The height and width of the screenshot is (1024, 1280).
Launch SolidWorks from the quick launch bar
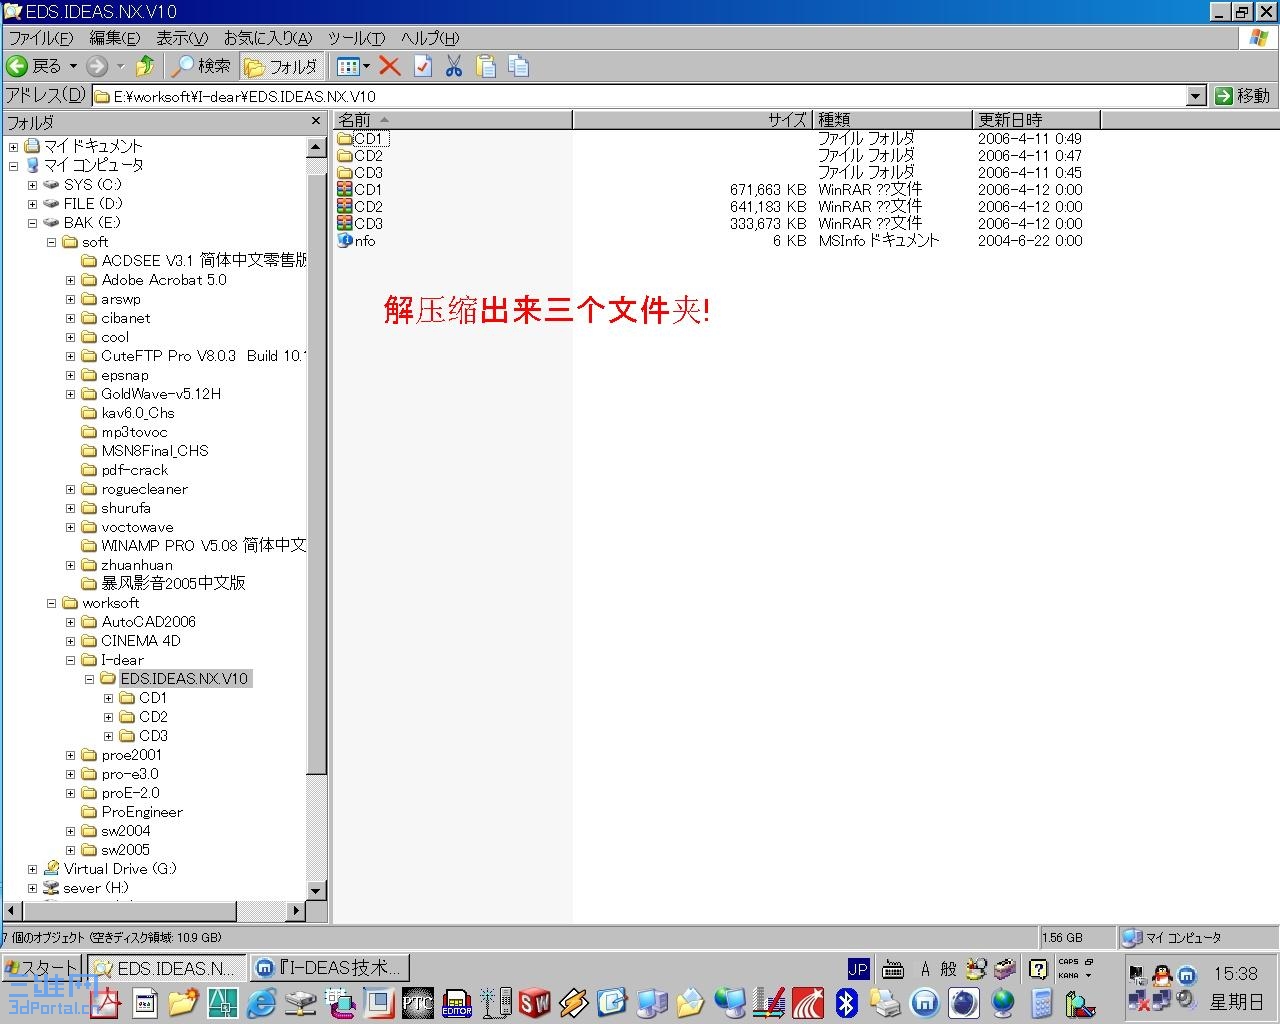coord(535,1002)
